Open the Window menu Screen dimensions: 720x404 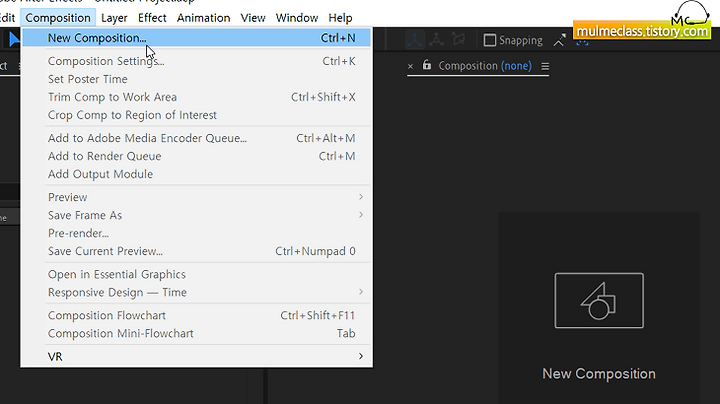pyautogui.click(x=297, y=18)
